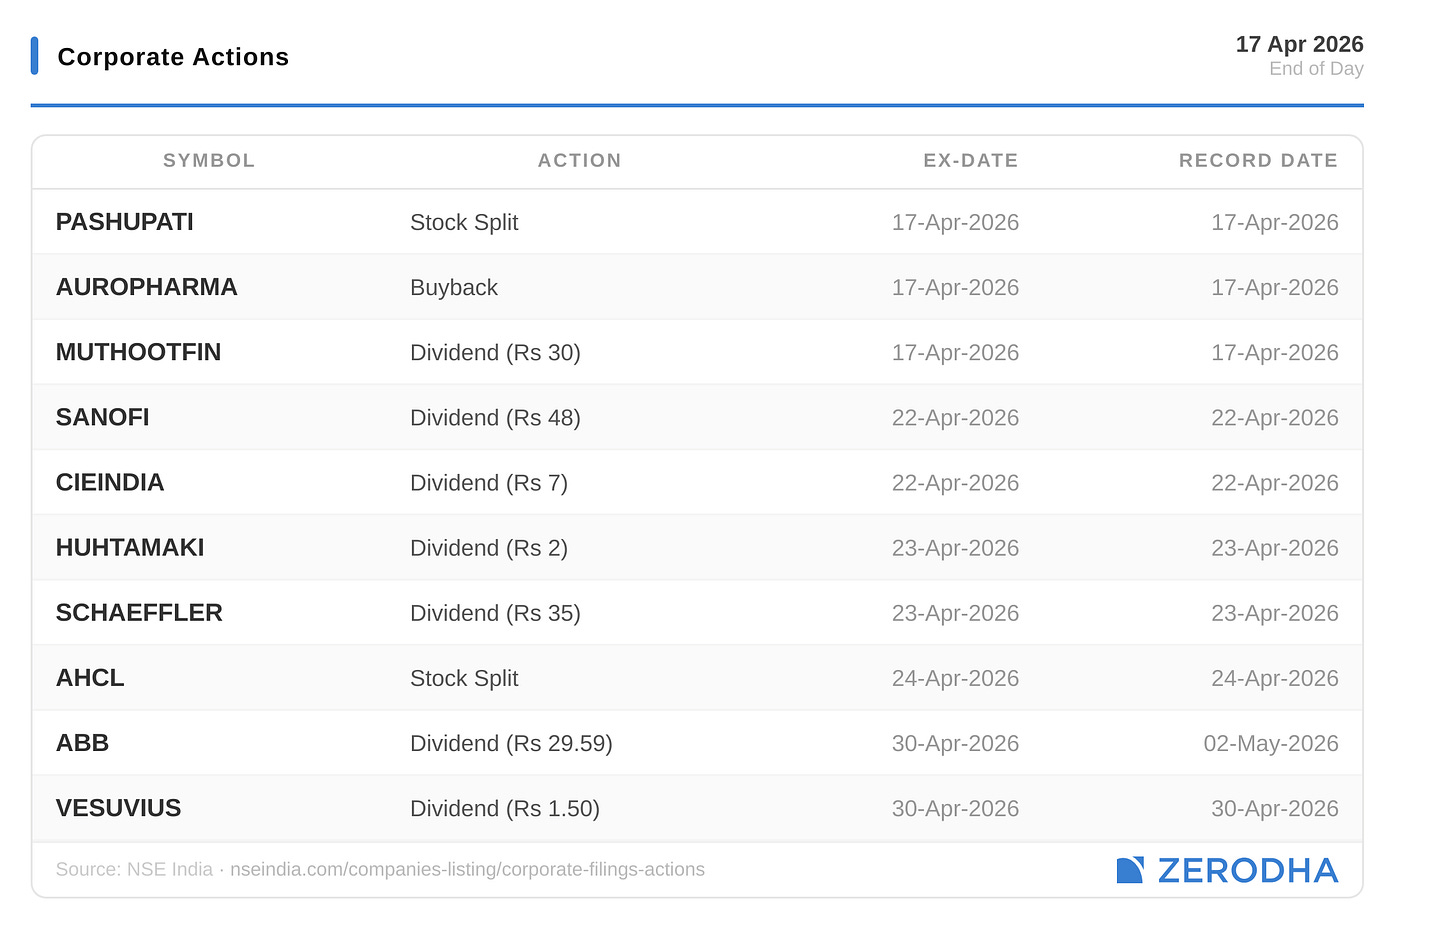Click the PASHUPATI record date cell
Screen dimensions: 1456x937
pos(1275,223)
